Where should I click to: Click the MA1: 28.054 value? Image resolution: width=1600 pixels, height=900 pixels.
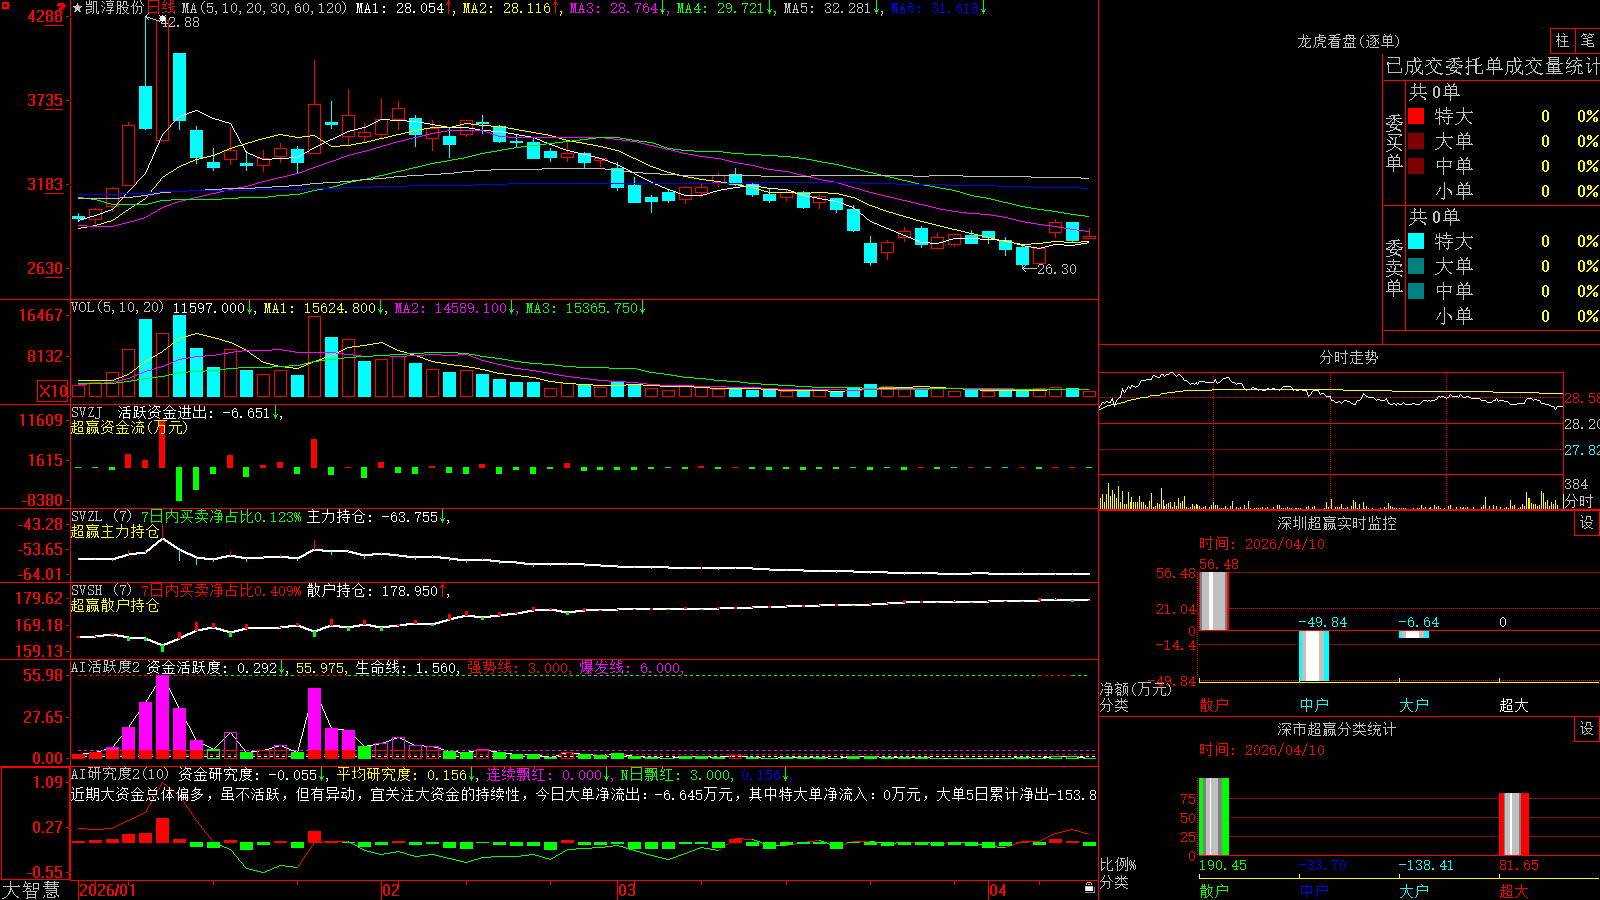[399, 8]
